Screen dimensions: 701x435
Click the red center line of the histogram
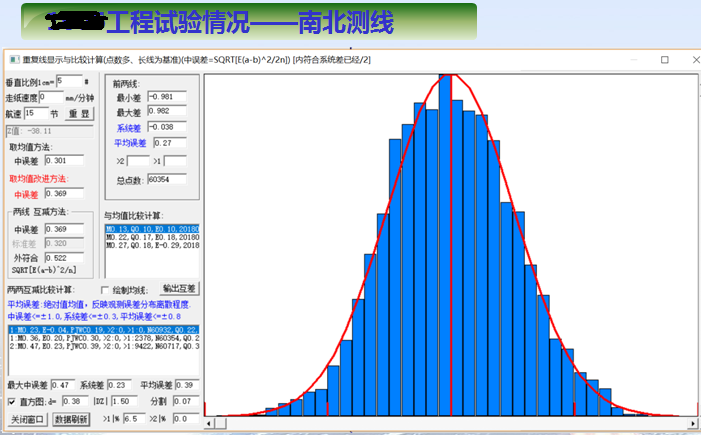click(451, 246)
